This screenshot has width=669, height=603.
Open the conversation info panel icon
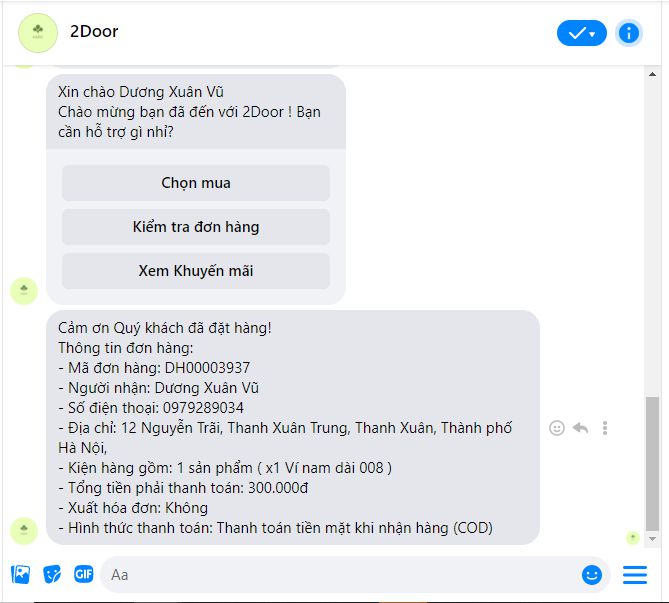pos(628,33)
